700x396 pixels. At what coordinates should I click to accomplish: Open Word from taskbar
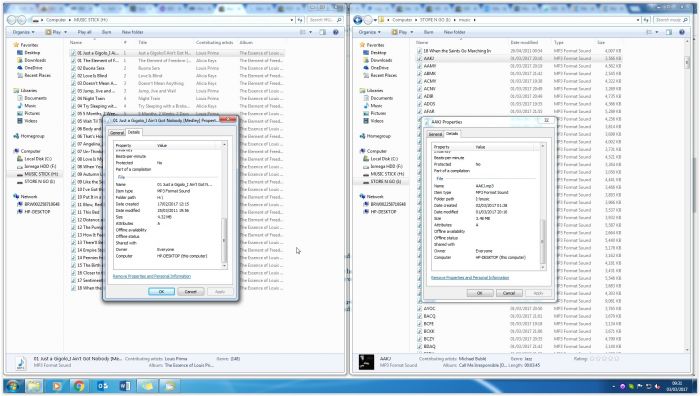coord(125,386)
